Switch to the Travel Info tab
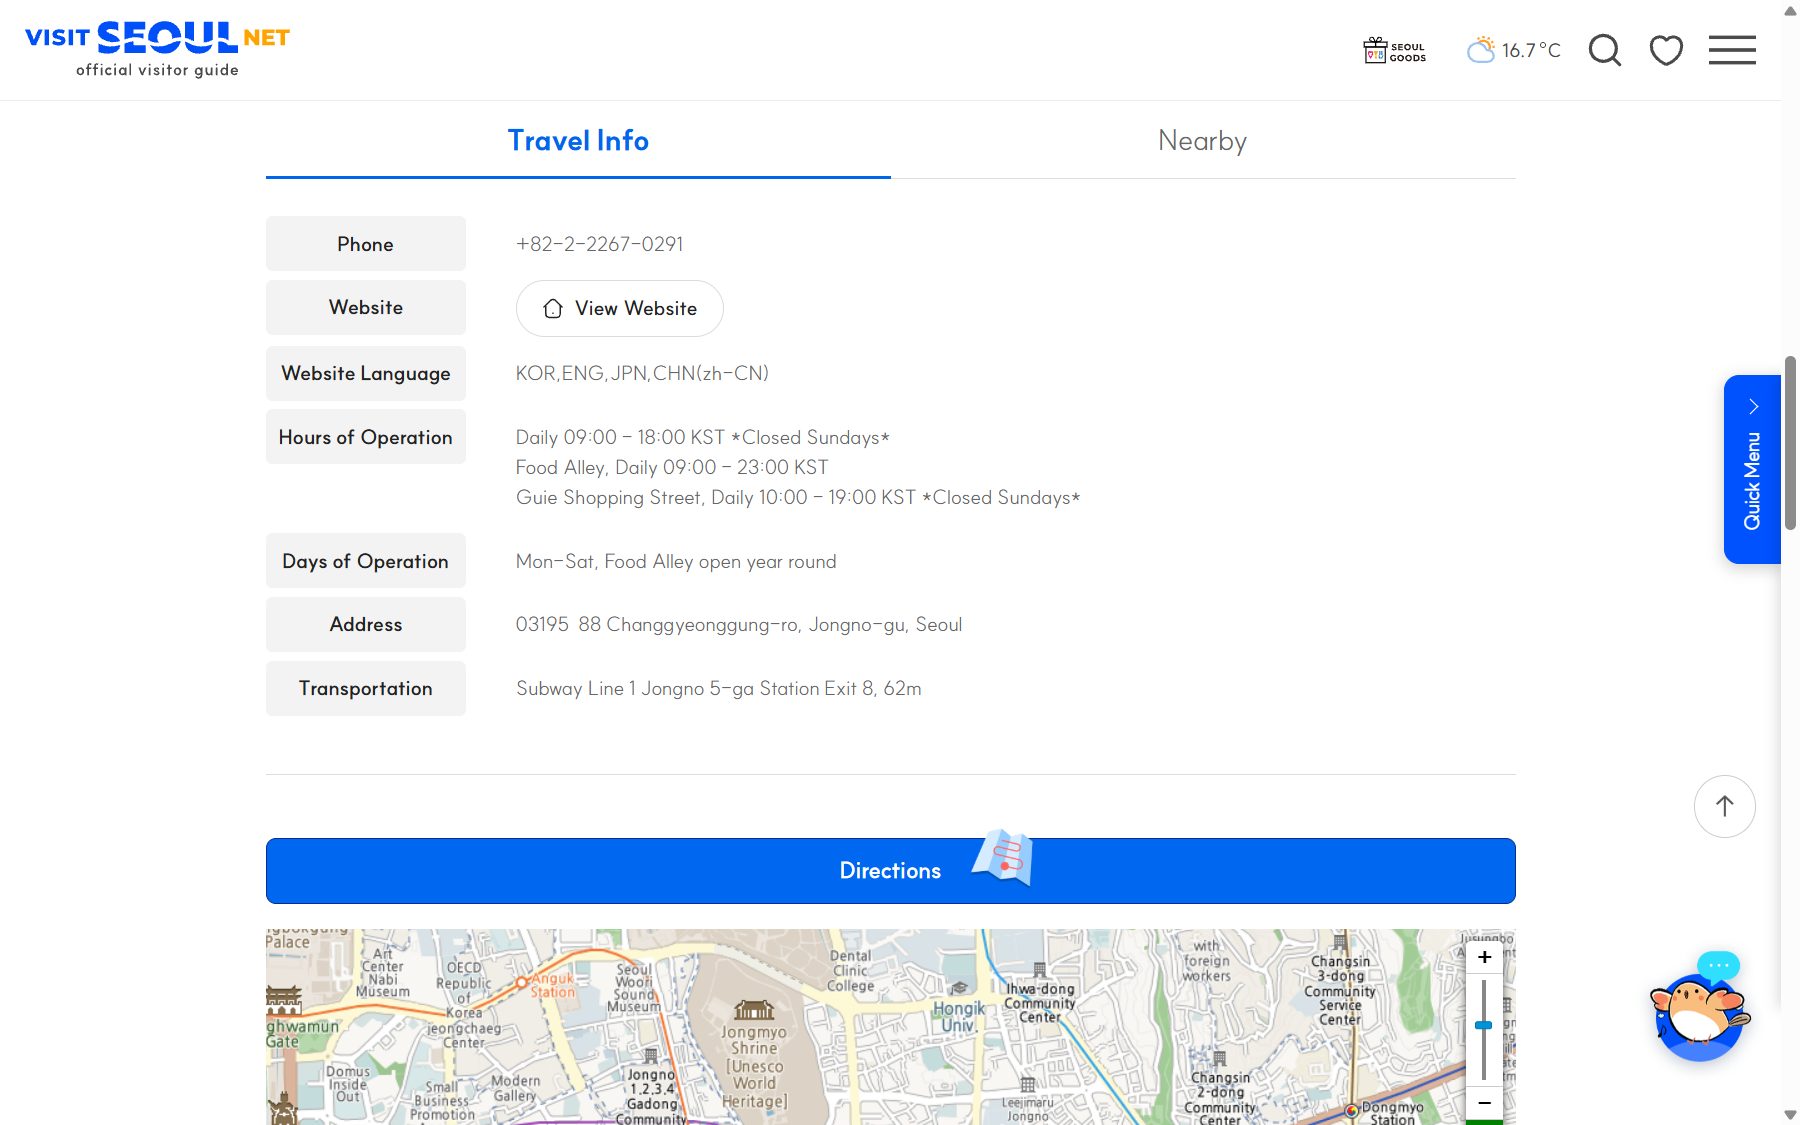Image resolution: width=1800 pixels, height=1125 pixels. tap(578, 141)
